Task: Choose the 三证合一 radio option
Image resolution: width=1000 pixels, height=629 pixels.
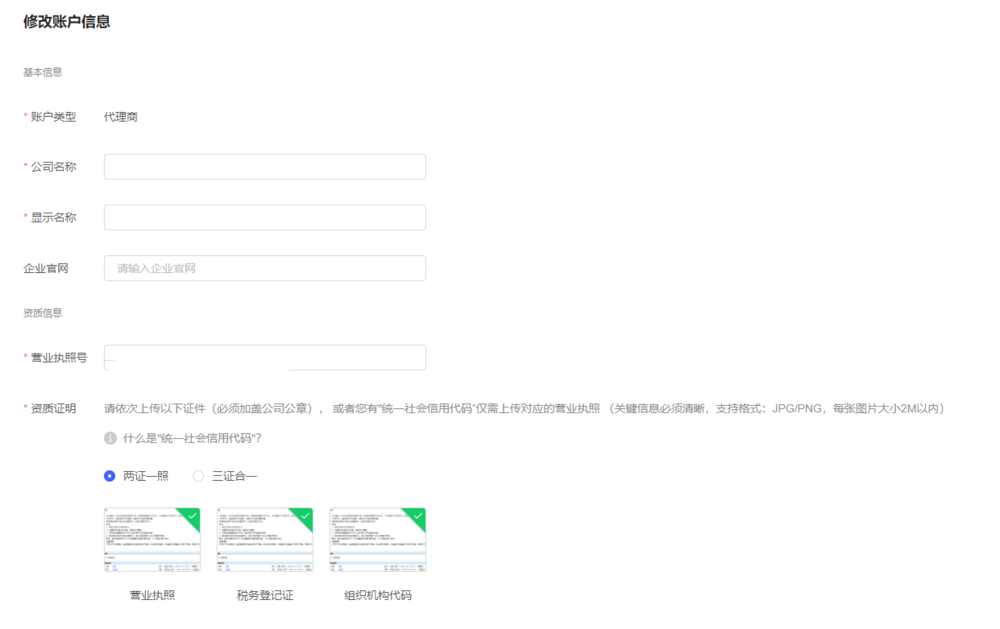Action: [x=198, y=476]
